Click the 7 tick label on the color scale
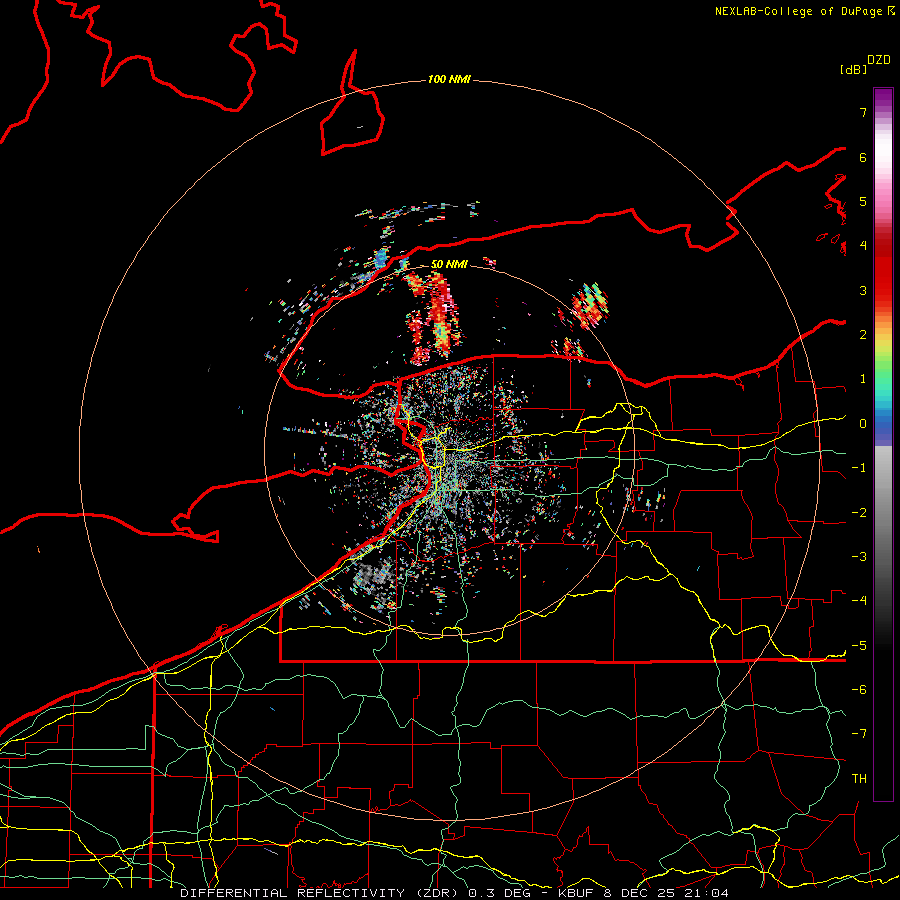The height and width of the screenshot is (900, 900). pos(863,112)
